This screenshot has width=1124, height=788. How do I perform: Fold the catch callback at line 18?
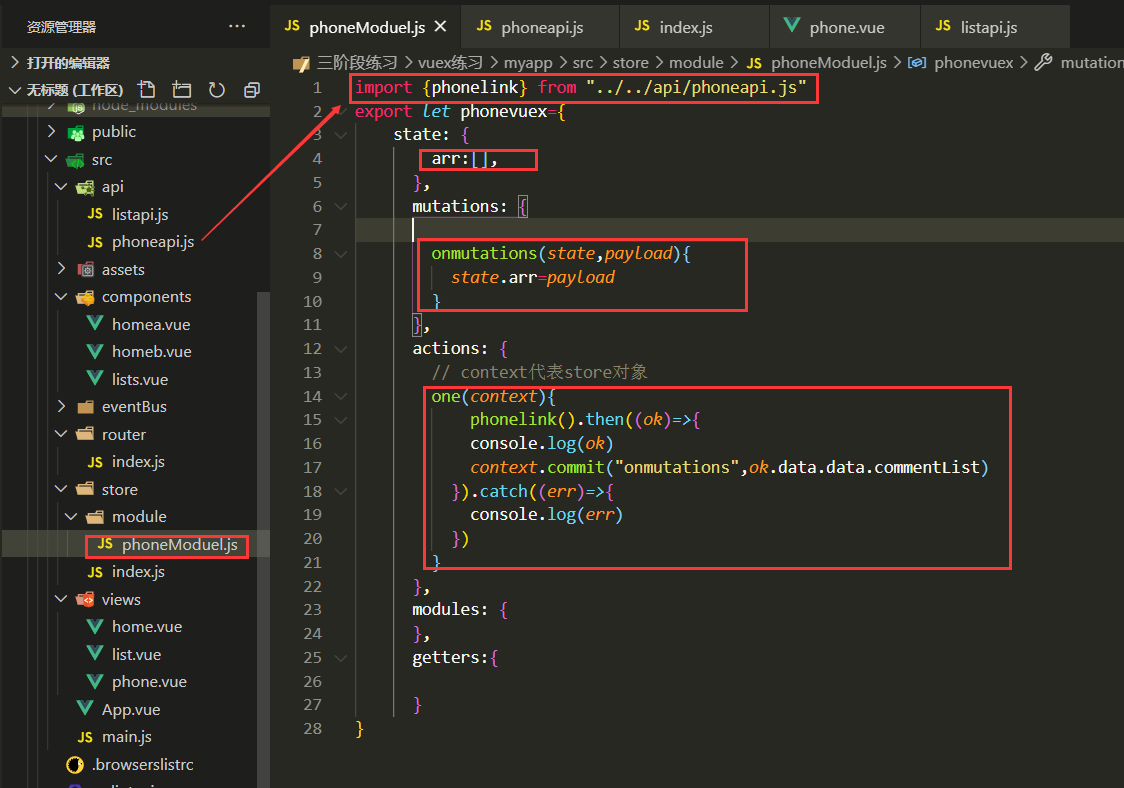[341, 491]
